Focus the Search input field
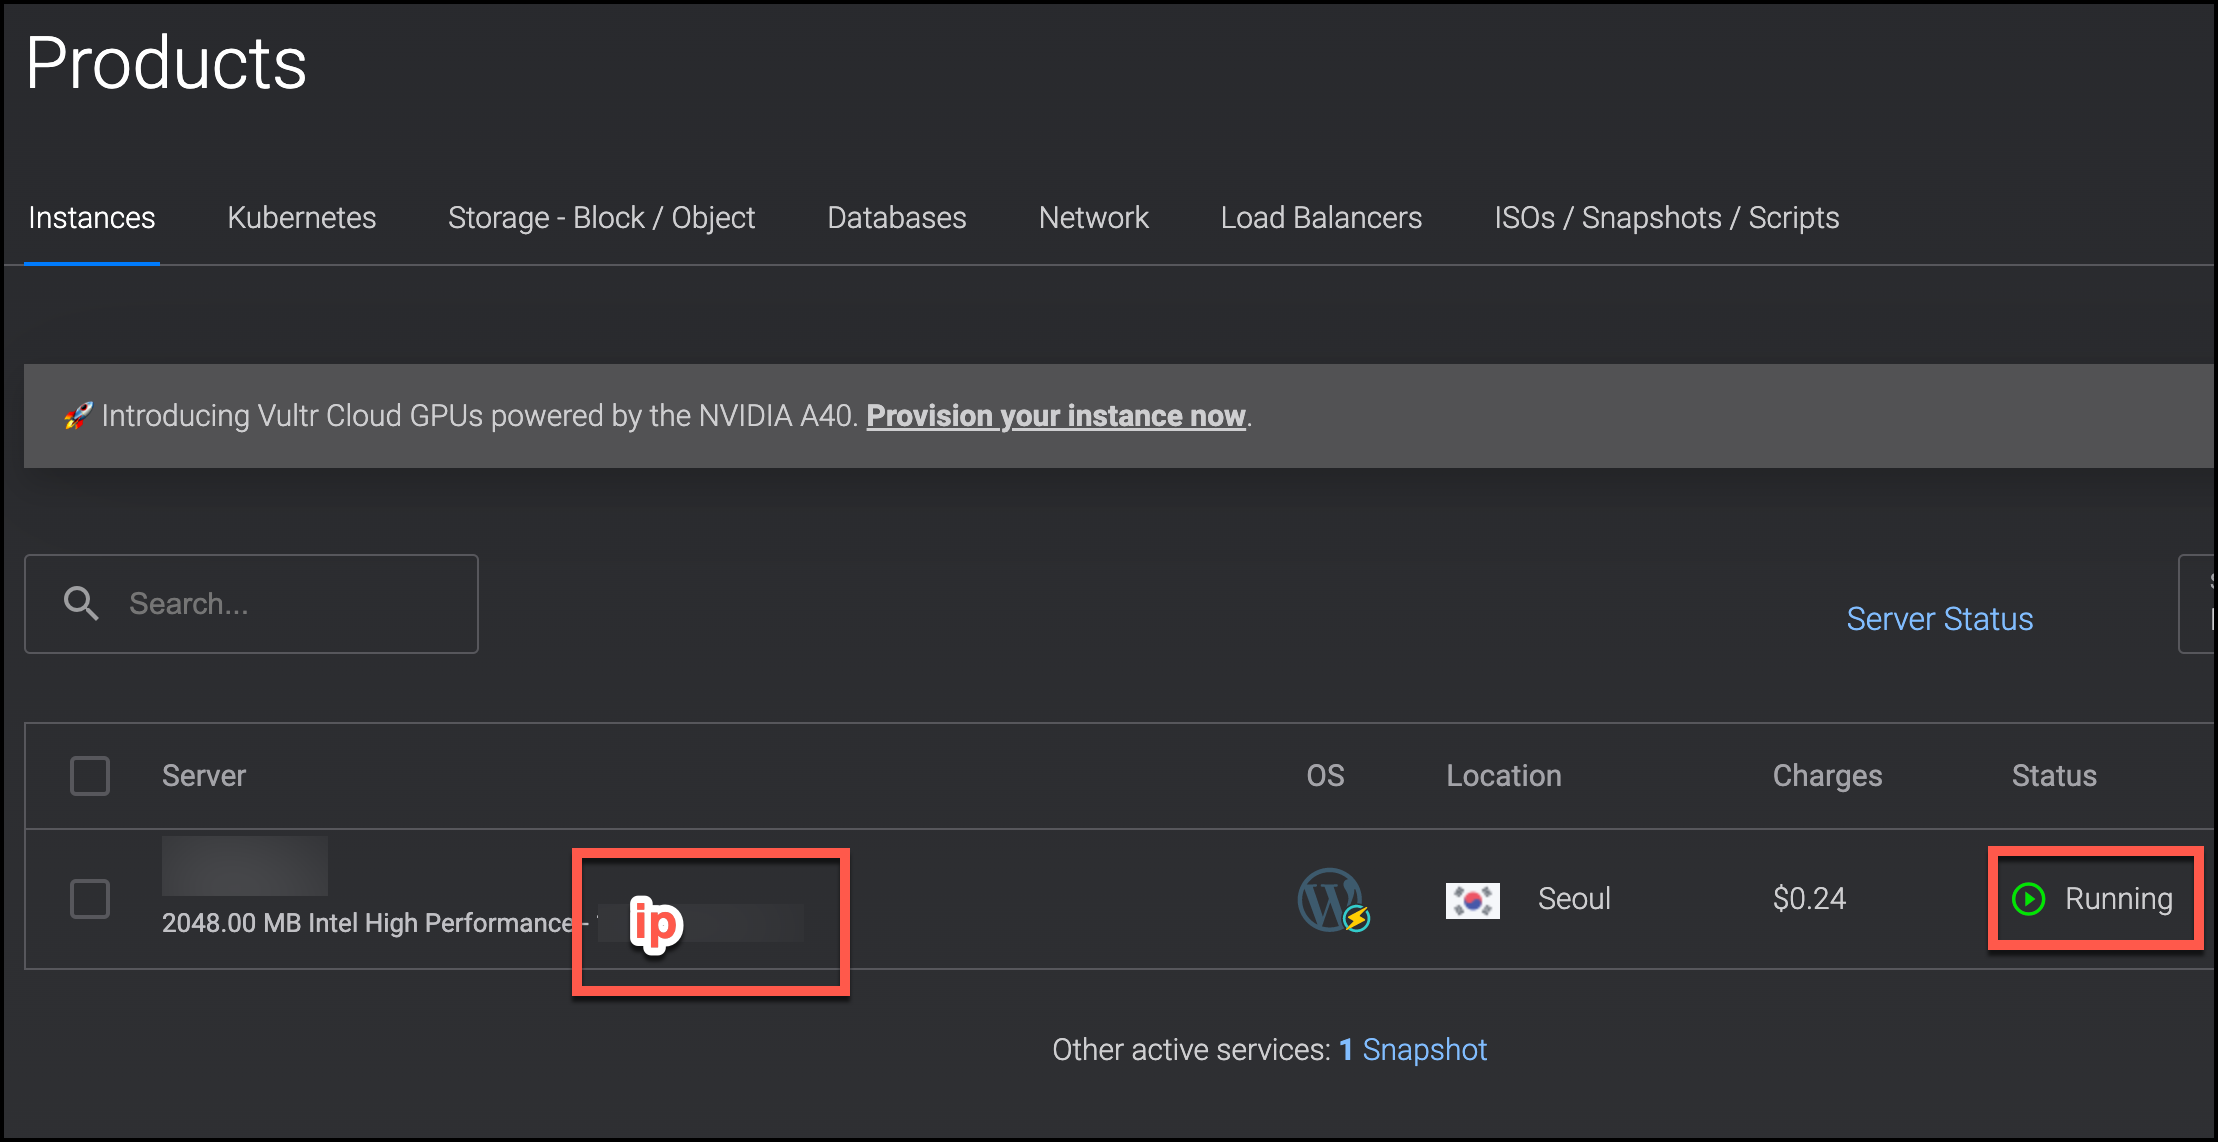 coord(290,604)
